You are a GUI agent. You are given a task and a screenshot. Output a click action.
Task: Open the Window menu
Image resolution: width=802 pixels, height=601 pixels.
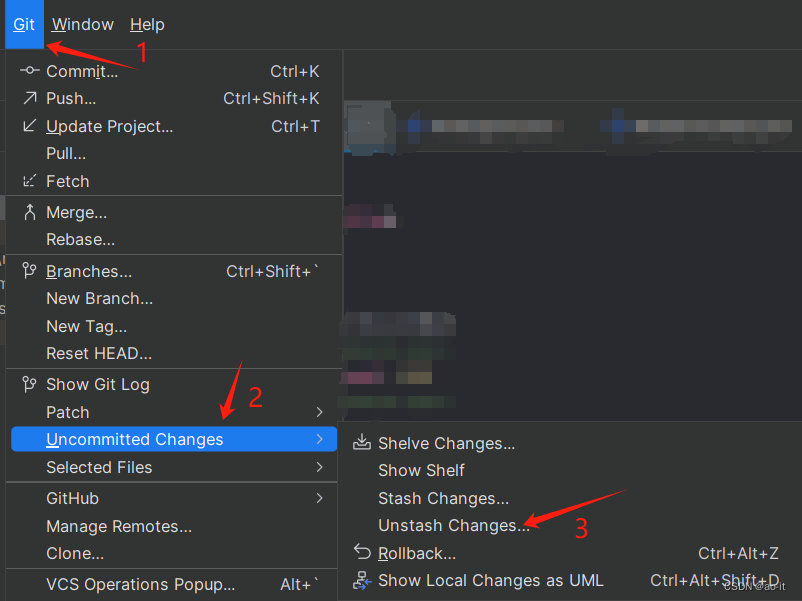(x=82, y=25)
